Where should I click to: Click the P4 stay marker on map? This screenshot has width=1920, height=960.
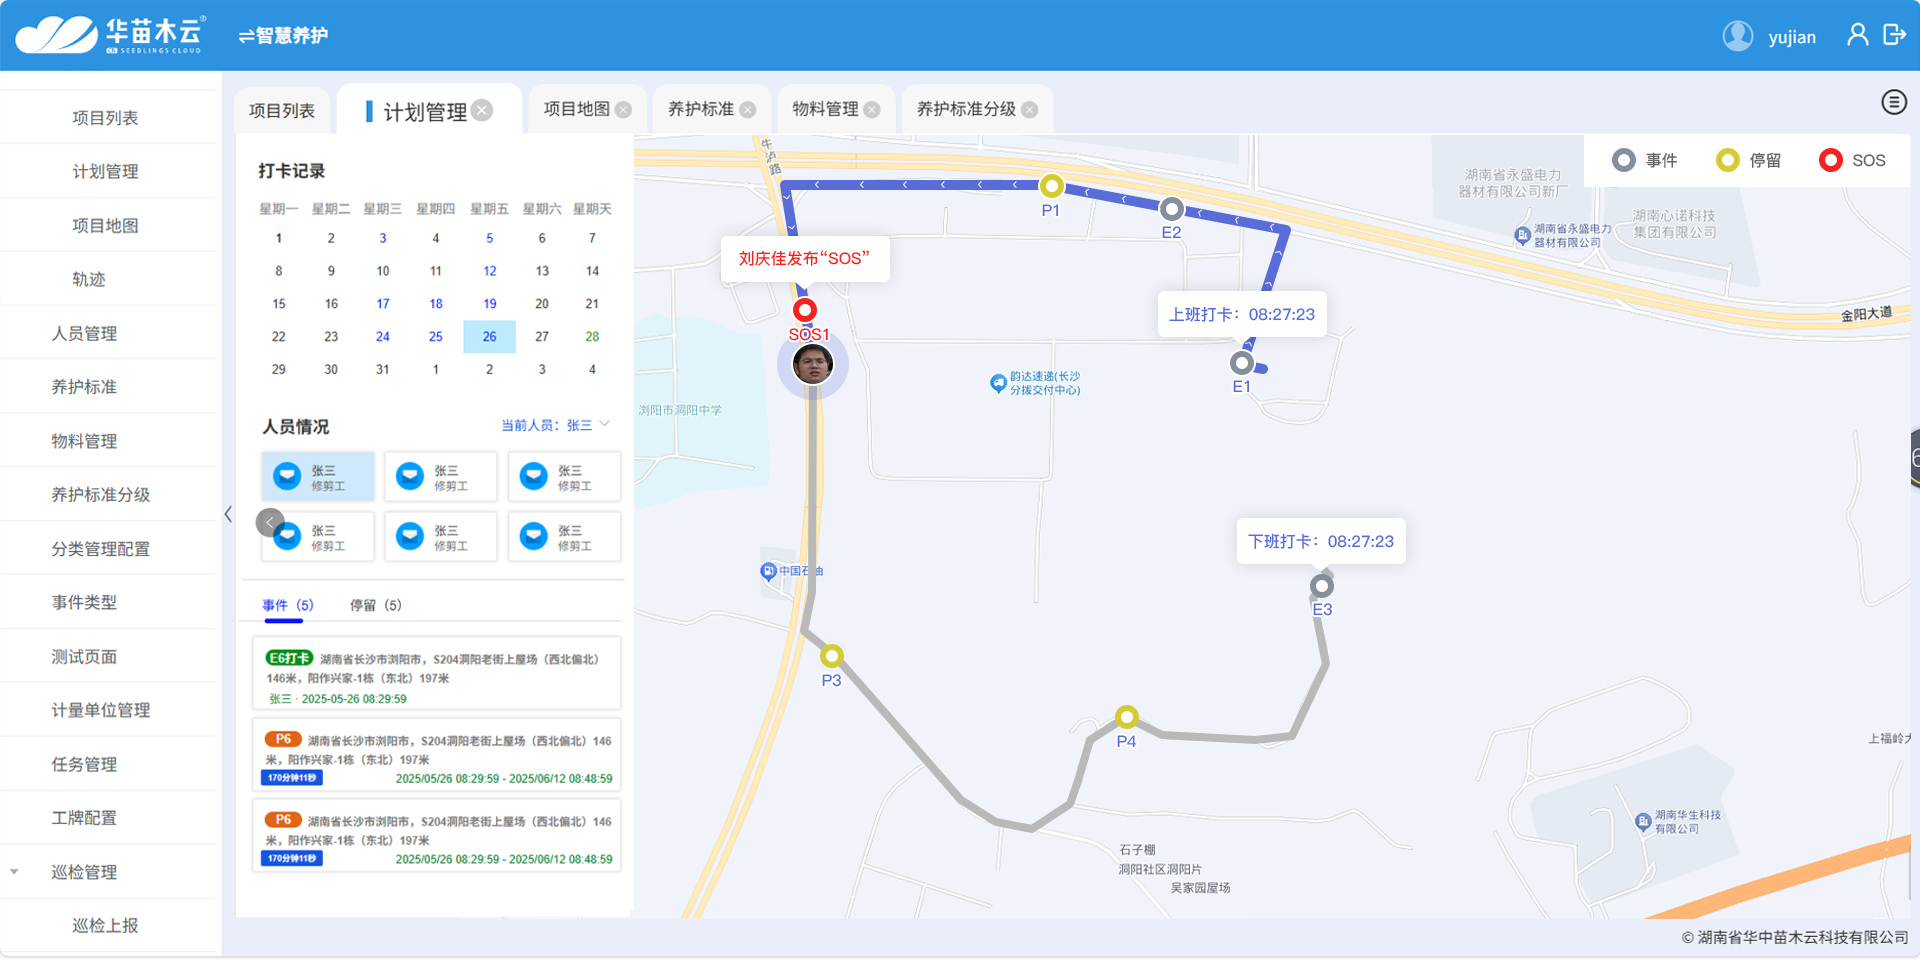coord(1127,717)
